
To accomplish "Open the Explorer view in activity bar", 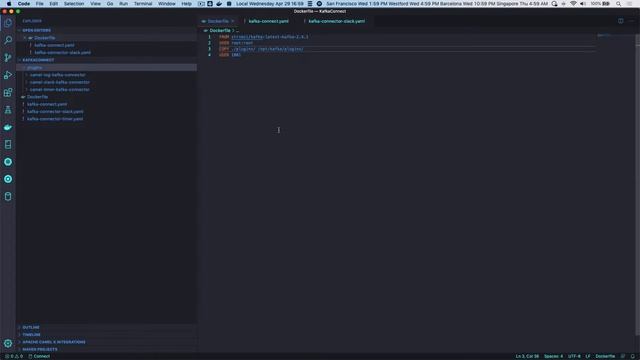I will tap(8, 23).
